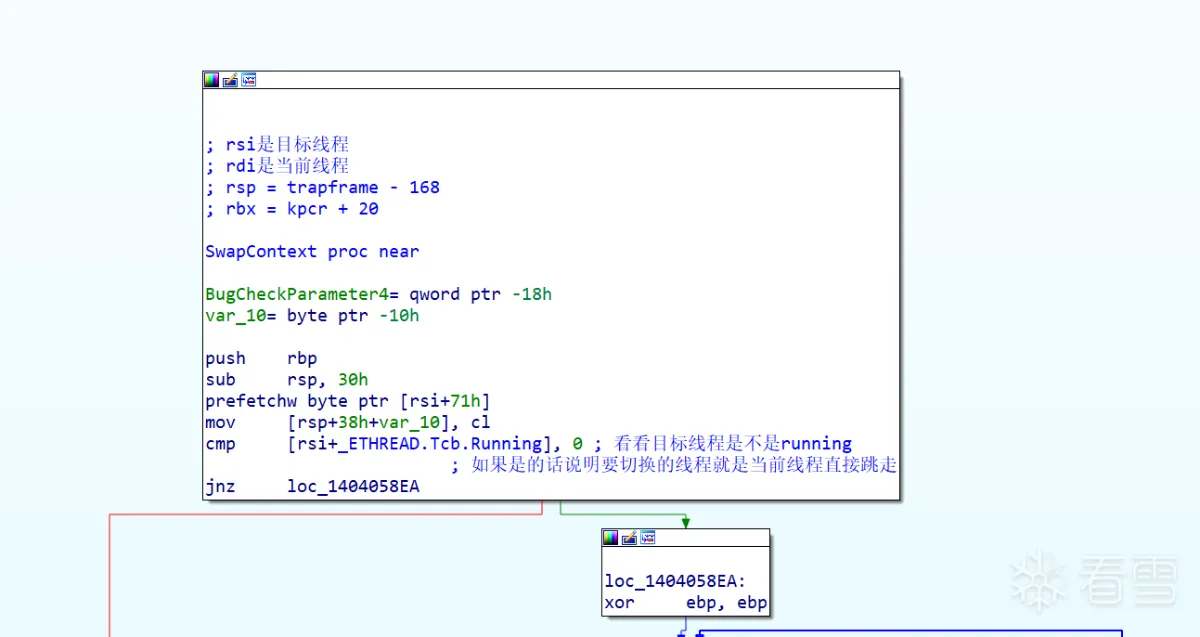
Task: Click cmp [rsi+_ETHREAD.Tcb.Running] instruction
Action: tap(395, 444)
